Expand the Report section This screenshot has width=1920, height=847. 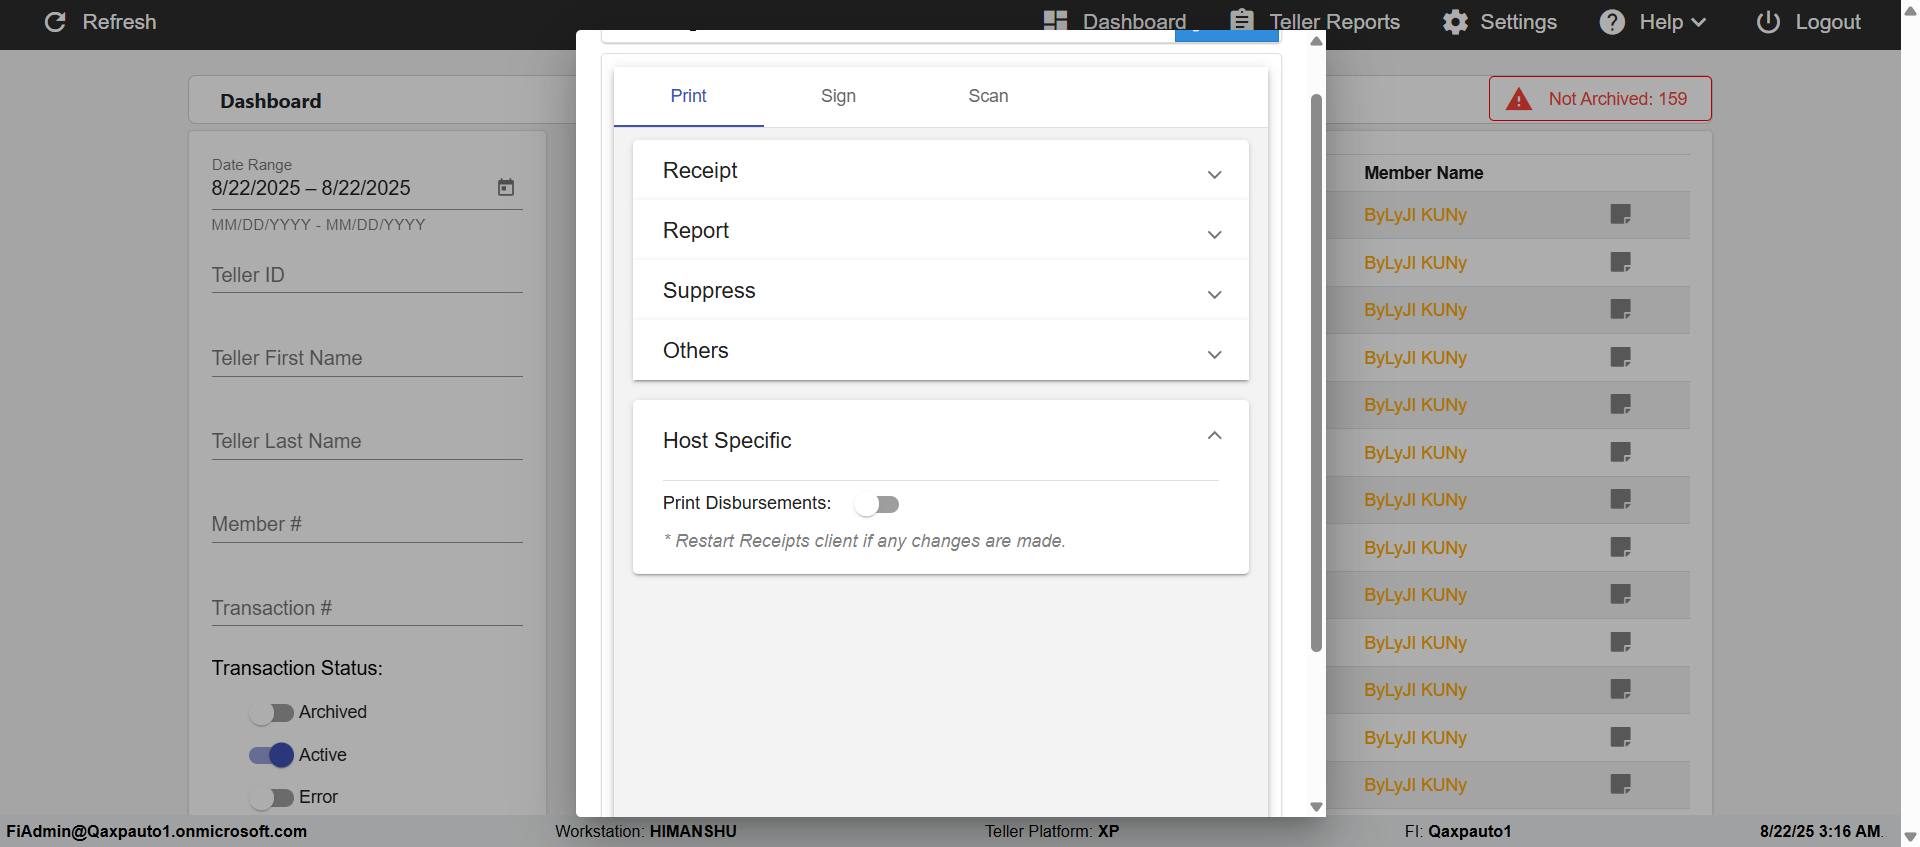pyautogui.click(x=941, y=230)
